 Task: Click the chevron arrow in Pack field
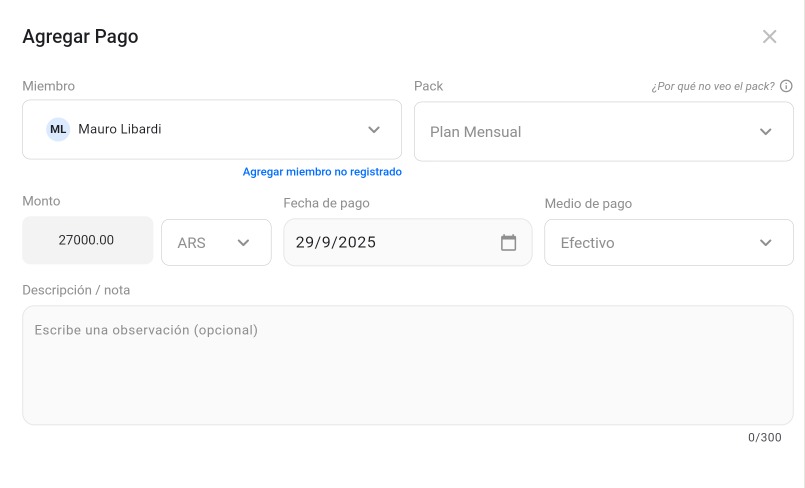[x=766, y=131]
